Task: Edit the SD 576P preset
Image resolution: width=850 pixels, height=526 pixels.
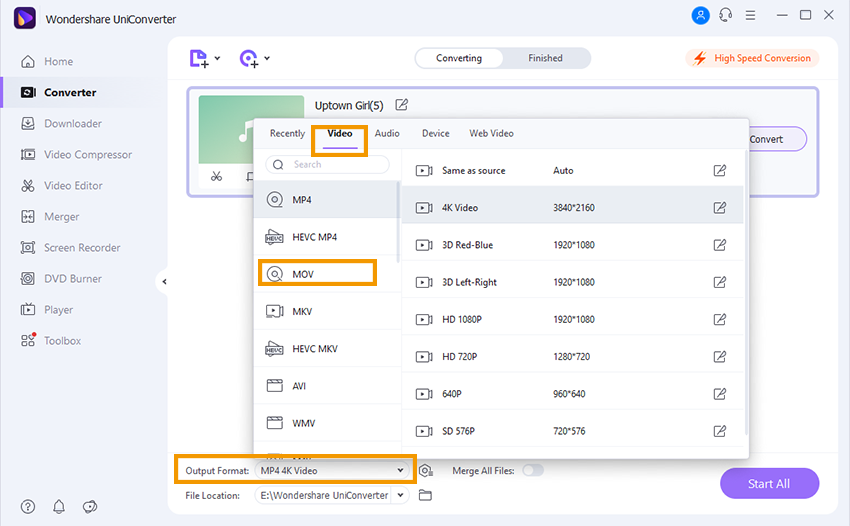Action: point(719,431)
